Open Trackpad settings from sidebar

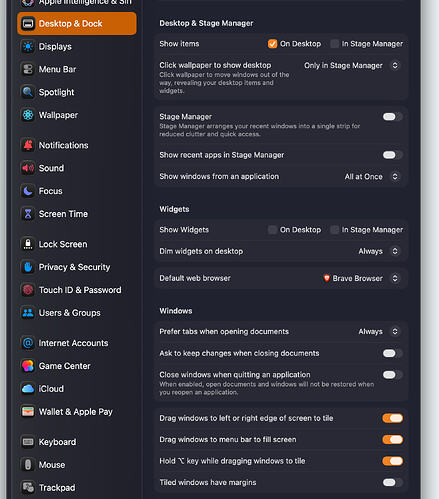(x=77, y=488)
